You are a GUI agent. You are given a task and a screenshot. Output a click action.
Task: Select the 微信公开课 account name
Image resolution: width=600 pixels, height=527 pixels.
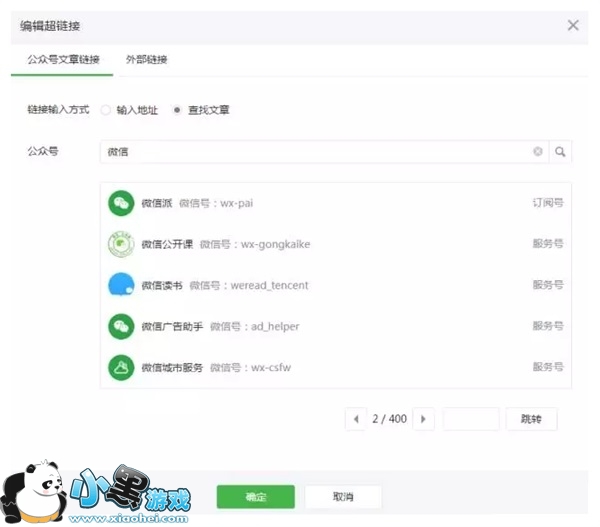167,244
